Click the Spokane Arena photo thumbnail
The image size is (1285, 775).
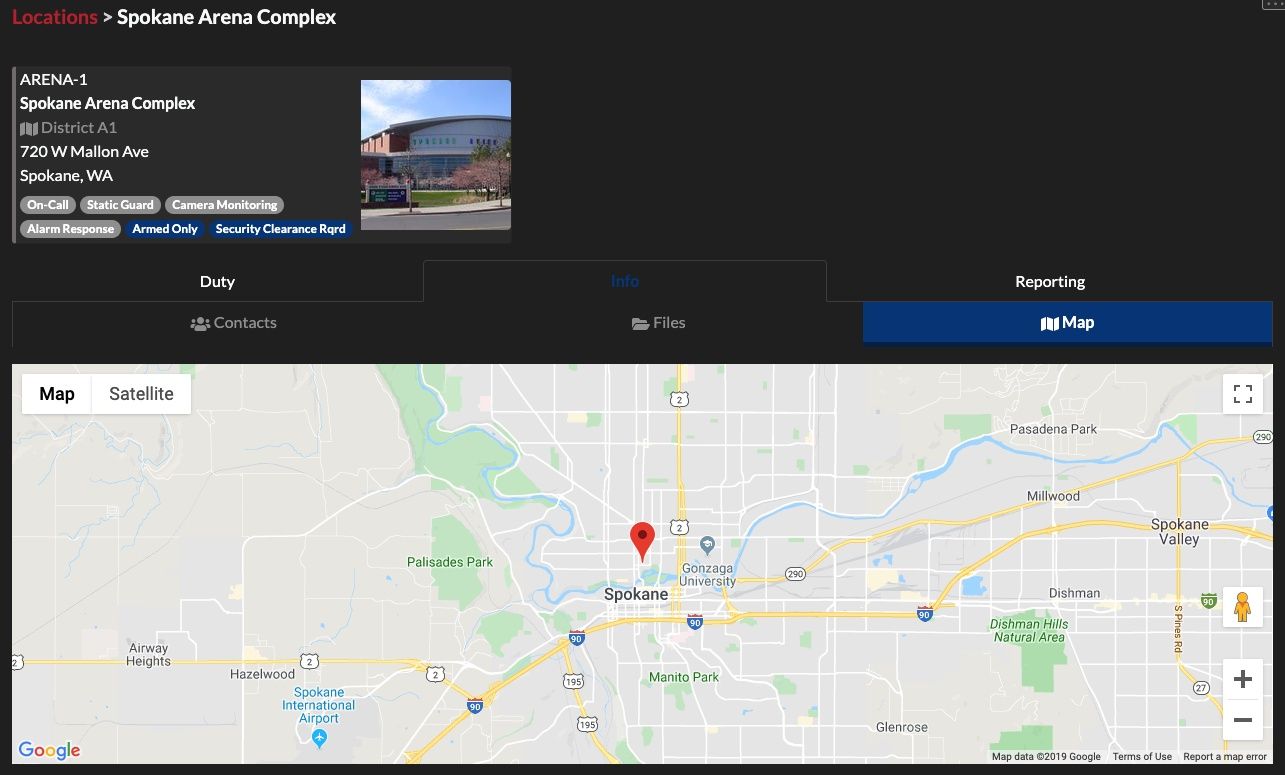(436, 154)
